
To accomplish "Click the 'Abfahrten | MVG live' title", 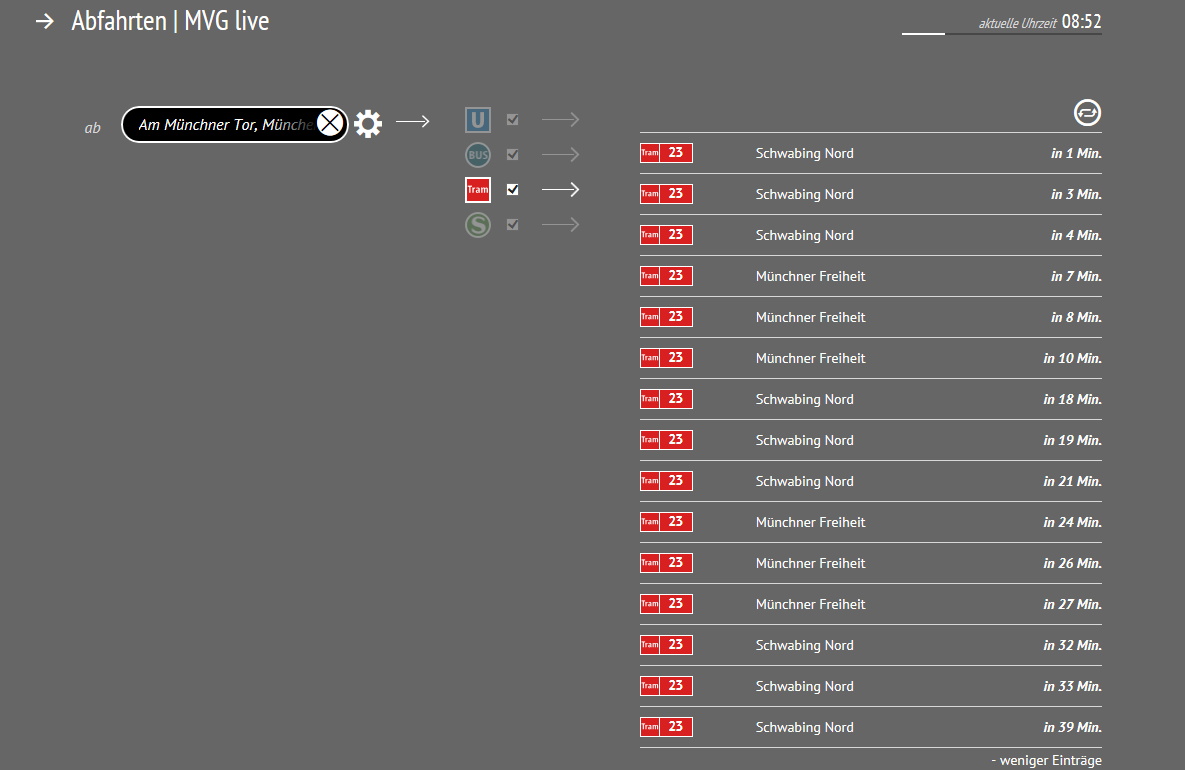I will click(x=170, y=21).
